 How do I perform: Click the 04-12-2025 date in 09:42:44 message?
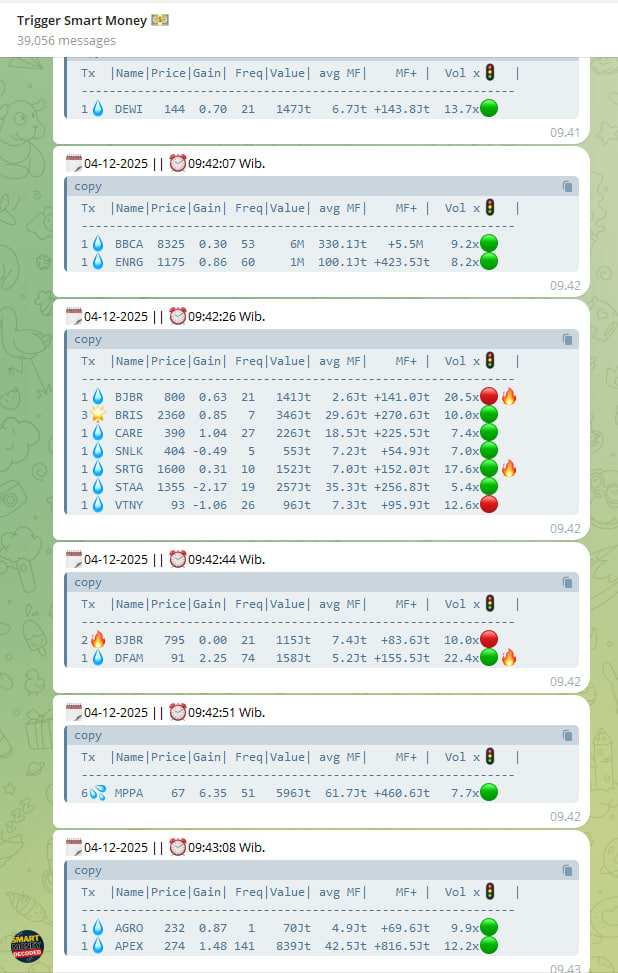116,559
